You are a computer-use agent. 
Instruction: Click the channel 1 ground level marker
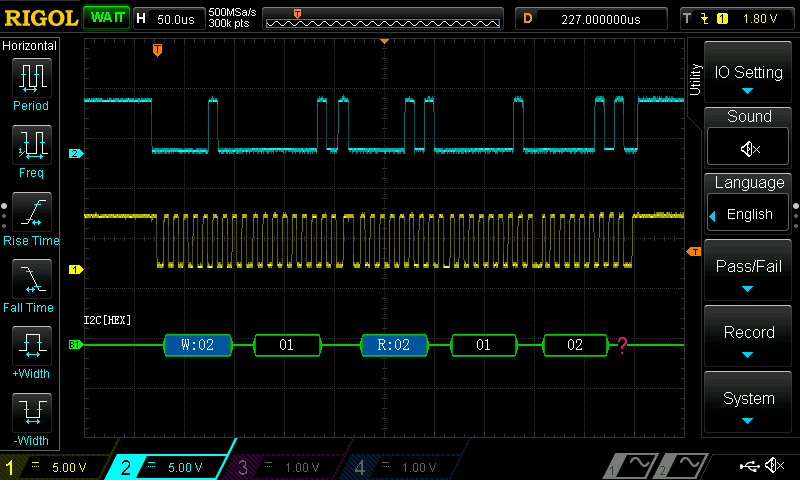coord(76,269)
